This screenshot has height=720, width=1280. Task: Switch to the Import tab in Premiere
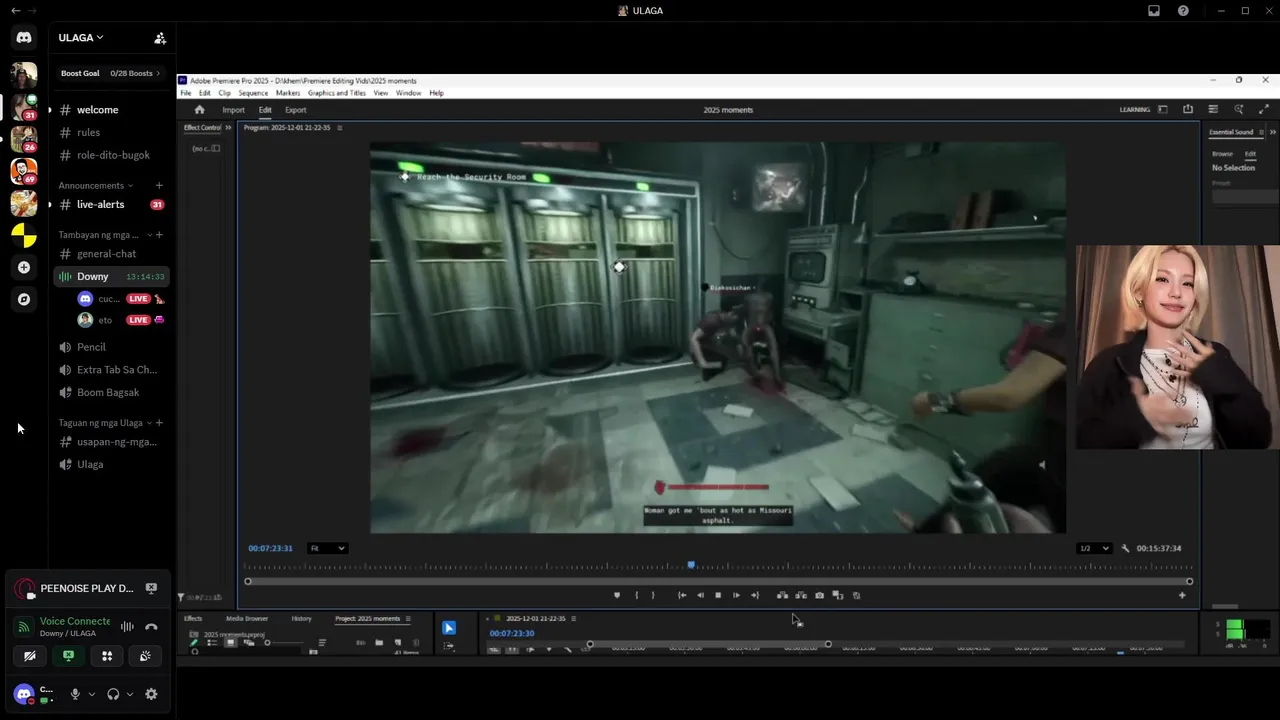[233, 110]
